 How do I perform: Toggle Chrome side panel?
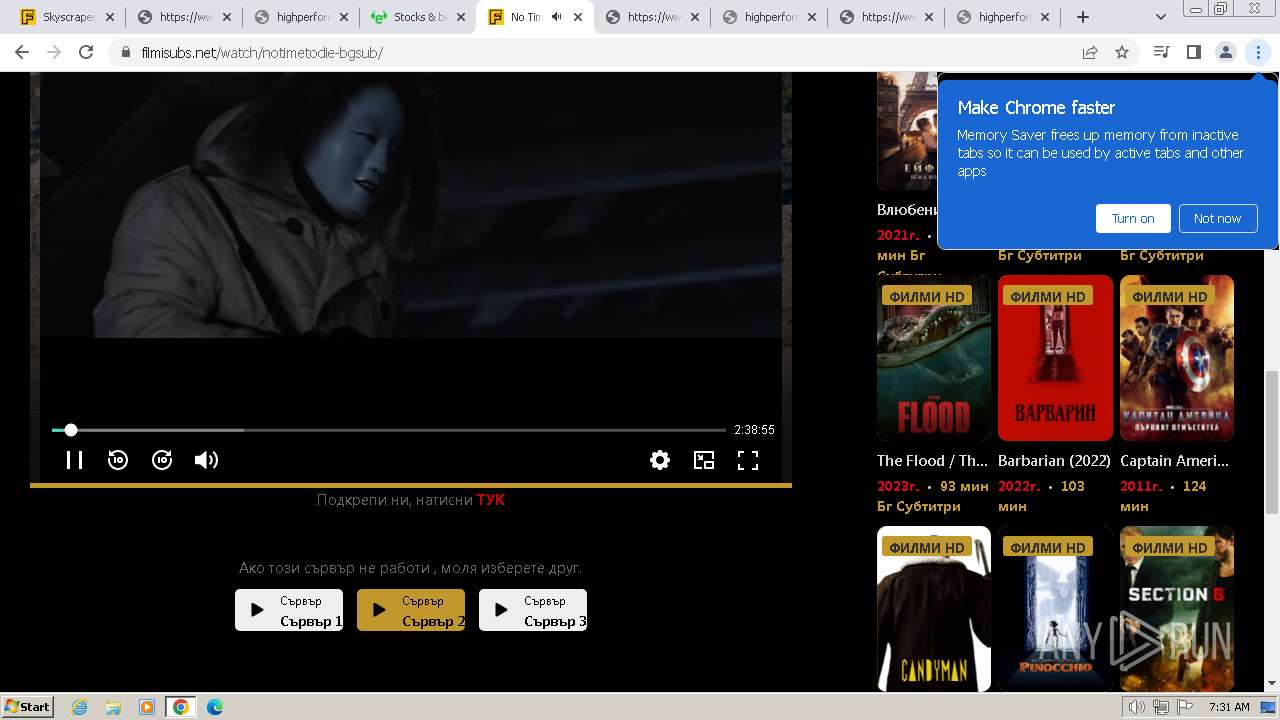tap(1193, 52)
